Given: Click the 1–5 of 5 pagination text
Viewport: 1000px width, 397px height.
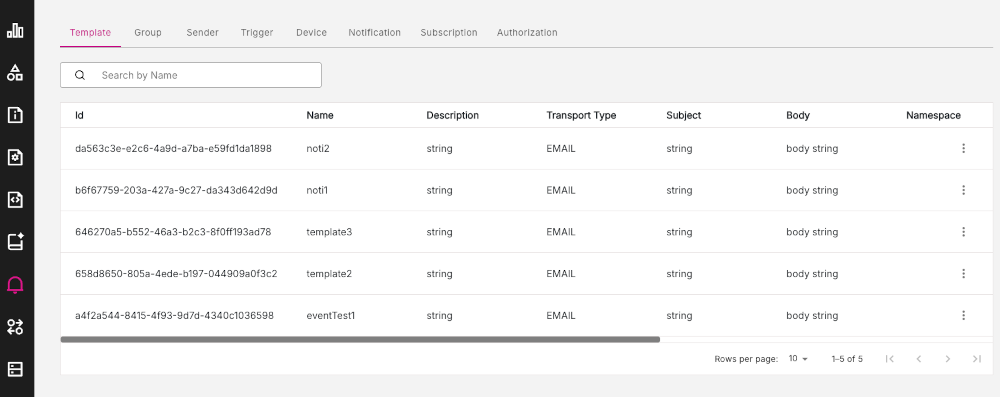Looking at the screenshot, I should click(847, 359).
